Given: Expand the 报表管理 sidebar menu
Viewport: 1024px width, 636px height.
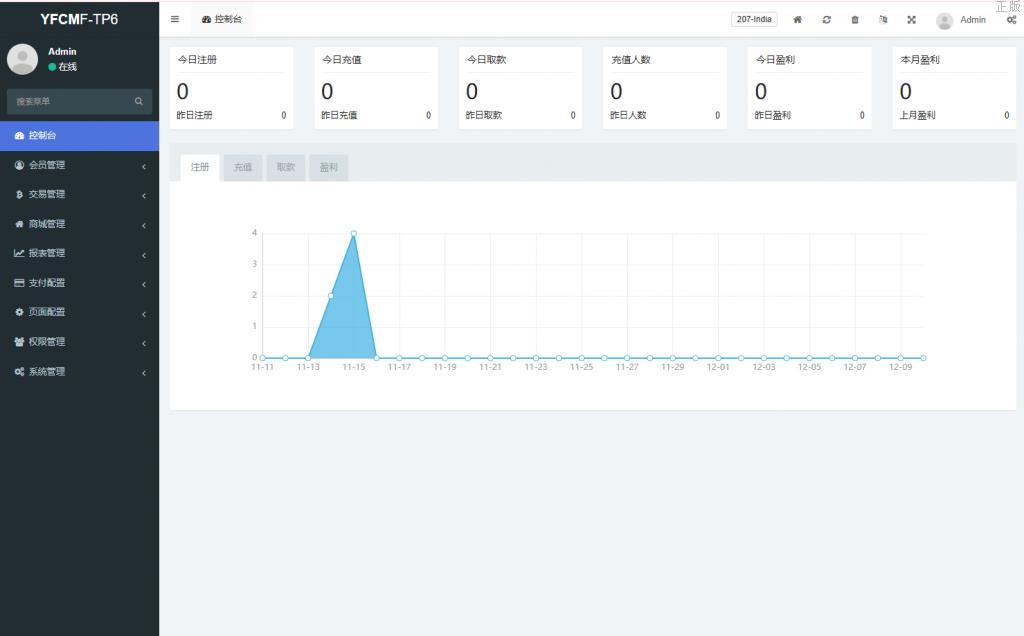Looking at the screenshot, I should [x=79, y=253].
